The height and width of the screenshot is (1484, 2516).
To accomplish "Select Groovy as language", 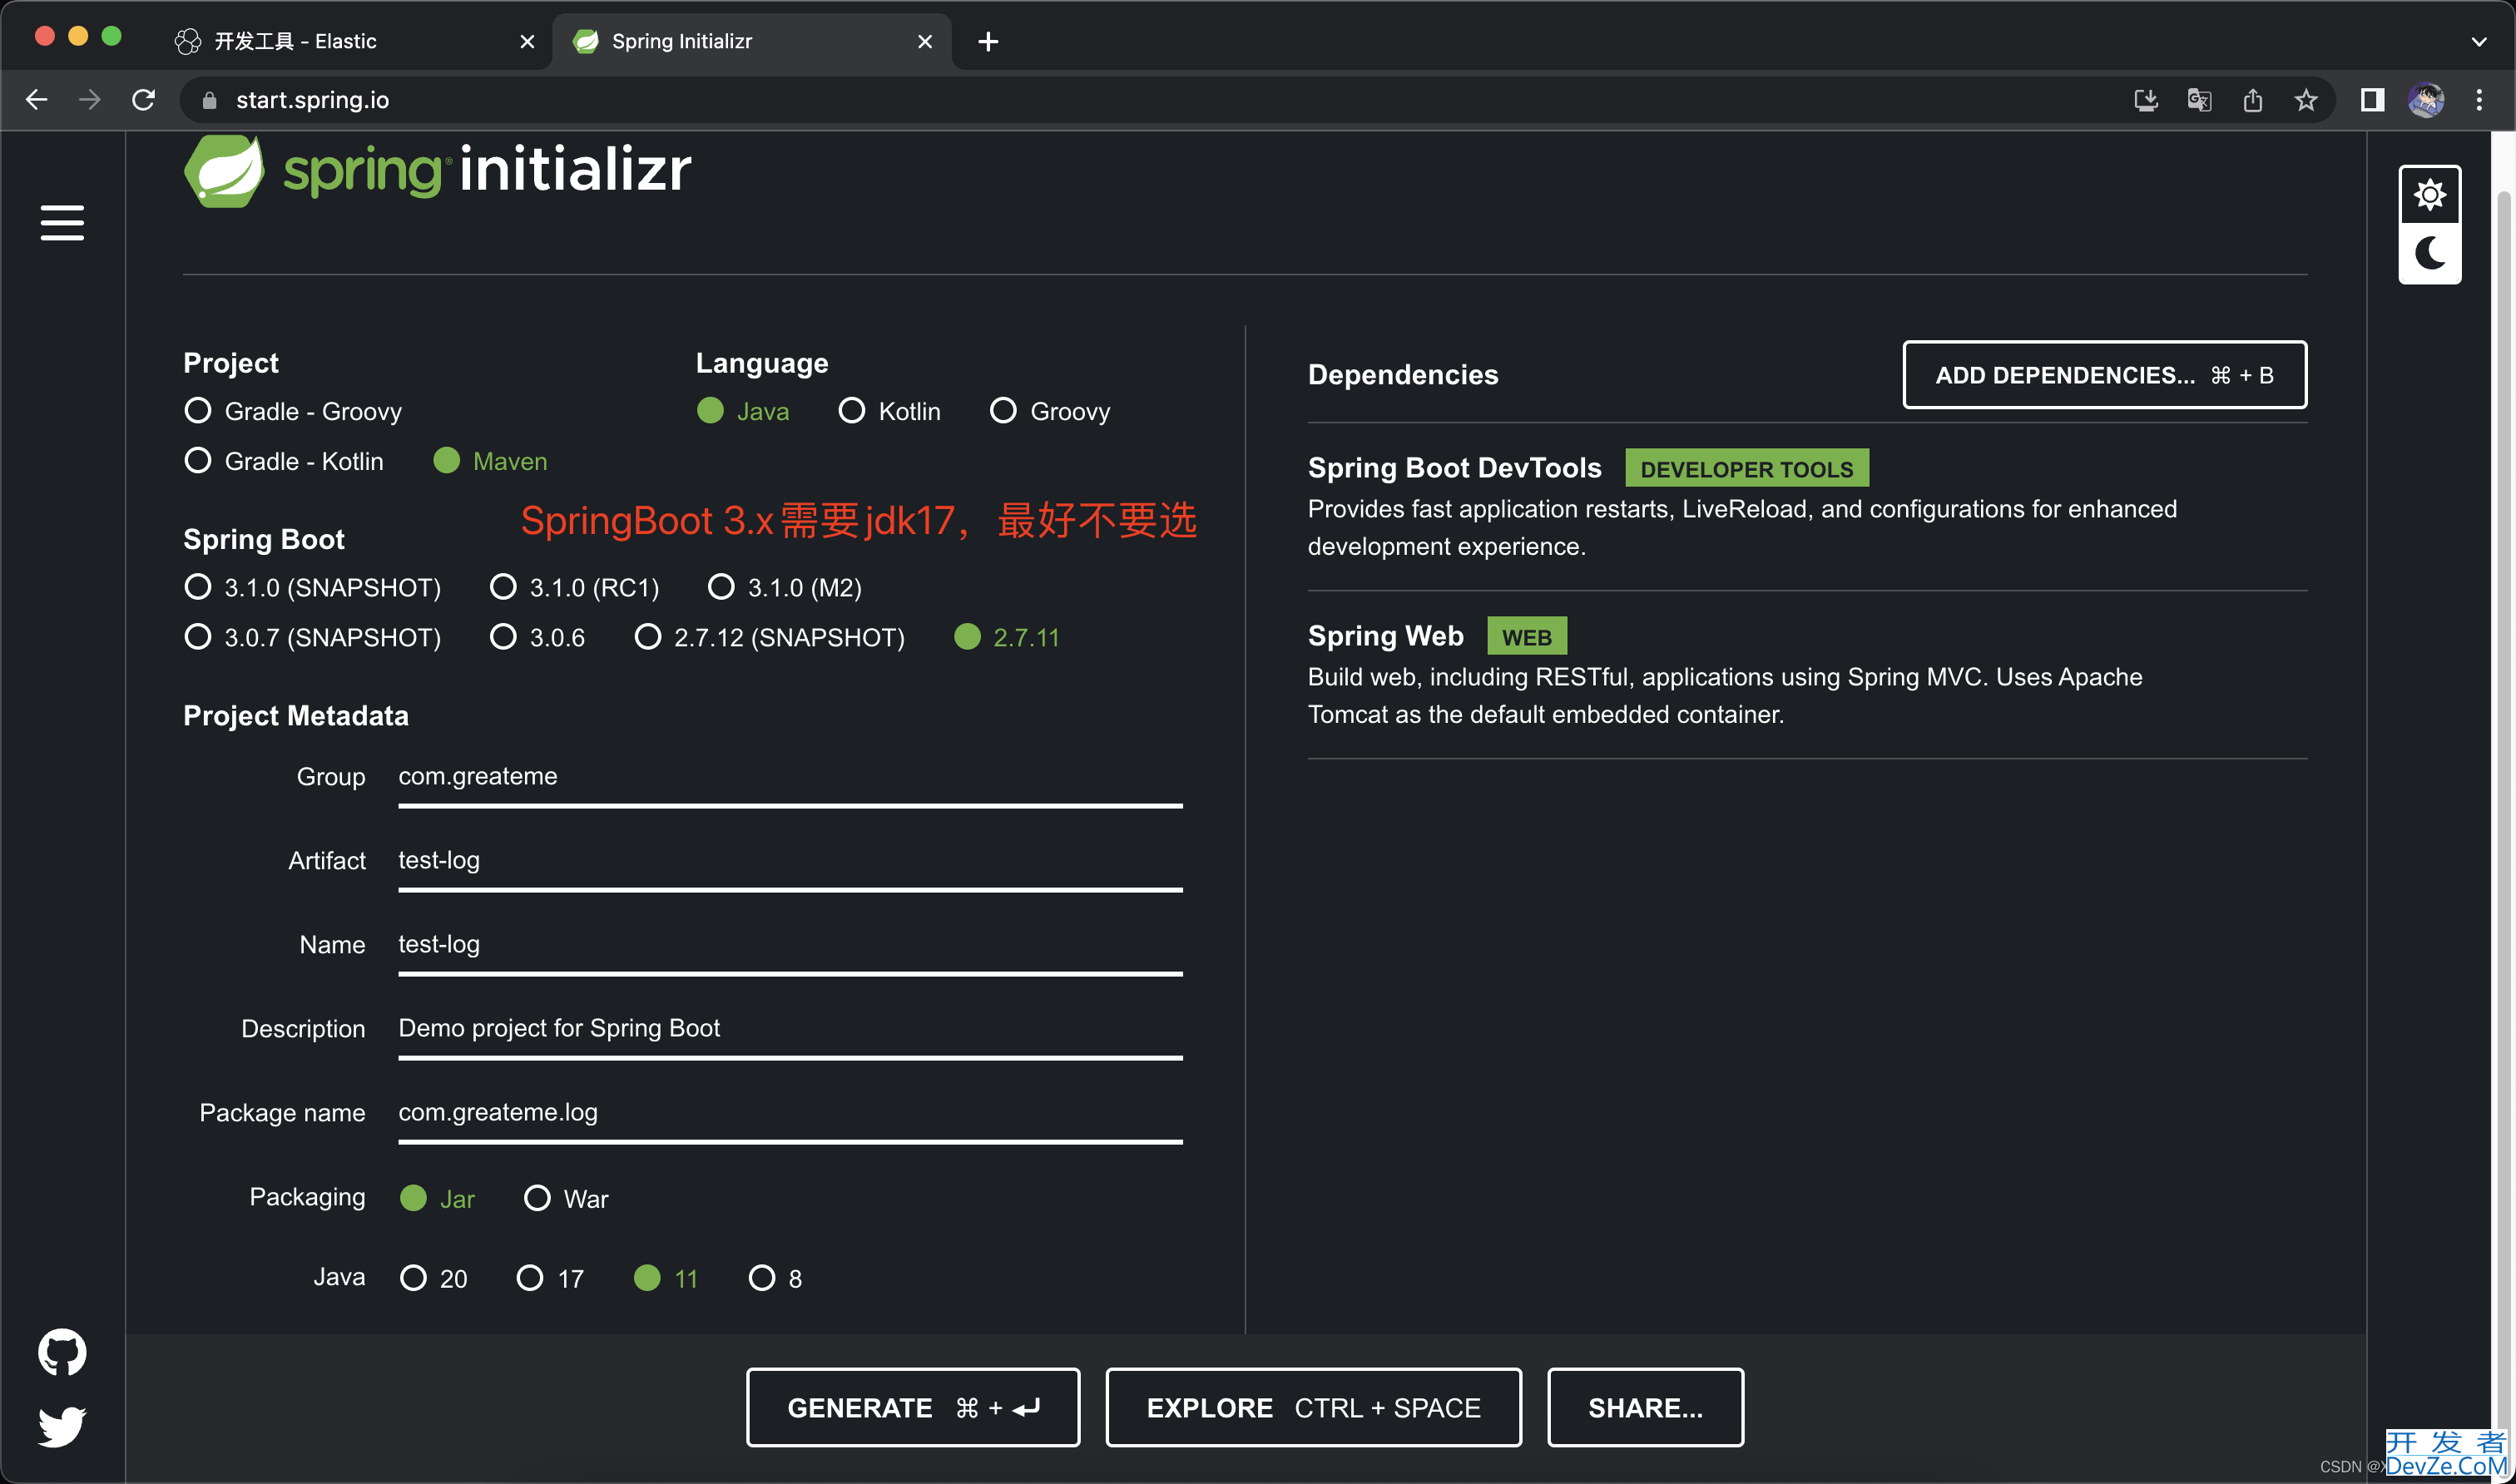I will click(1050, 411).
